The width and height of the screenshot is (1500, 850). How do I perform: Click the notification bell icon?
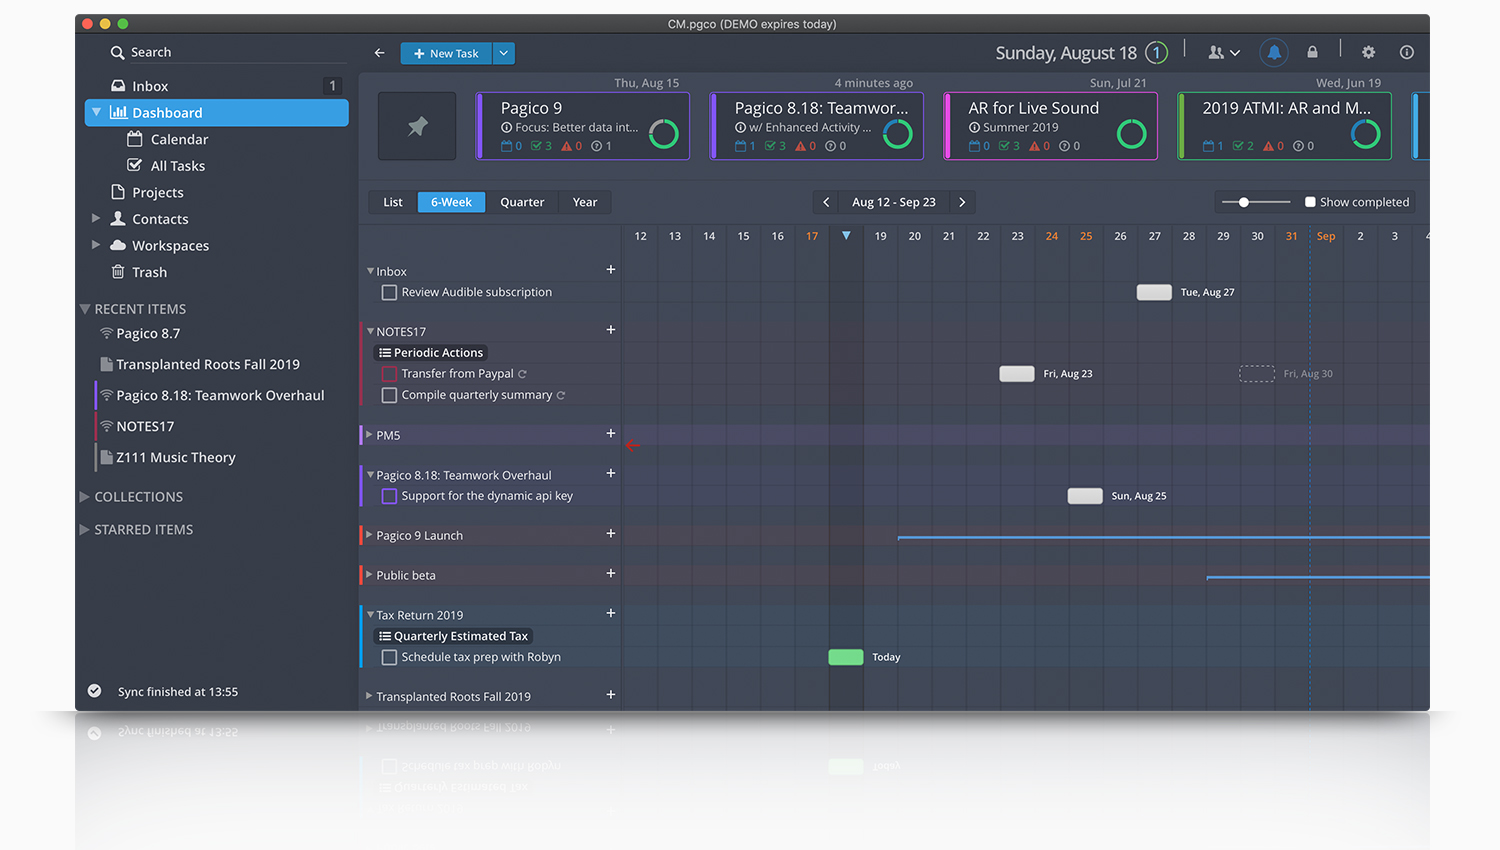(x=1274, y=52)
